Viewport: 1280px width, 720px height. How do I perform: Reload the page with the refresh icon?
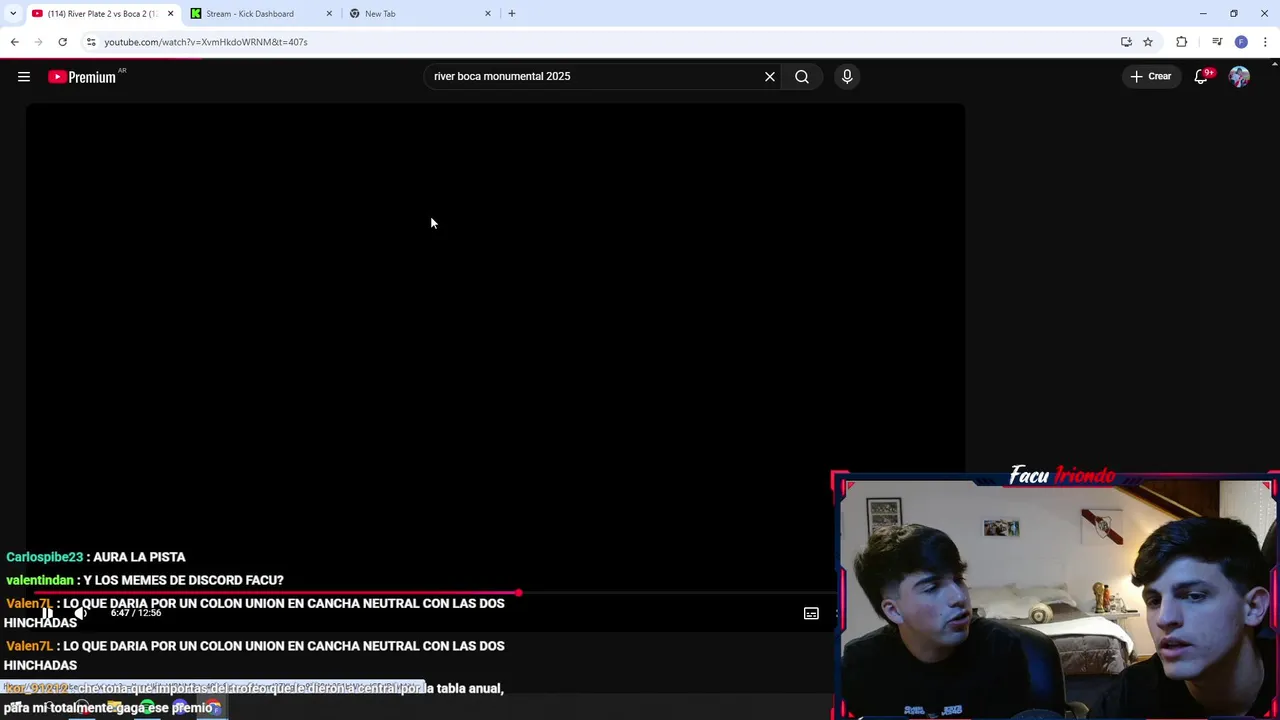click(x=62, y=42)
